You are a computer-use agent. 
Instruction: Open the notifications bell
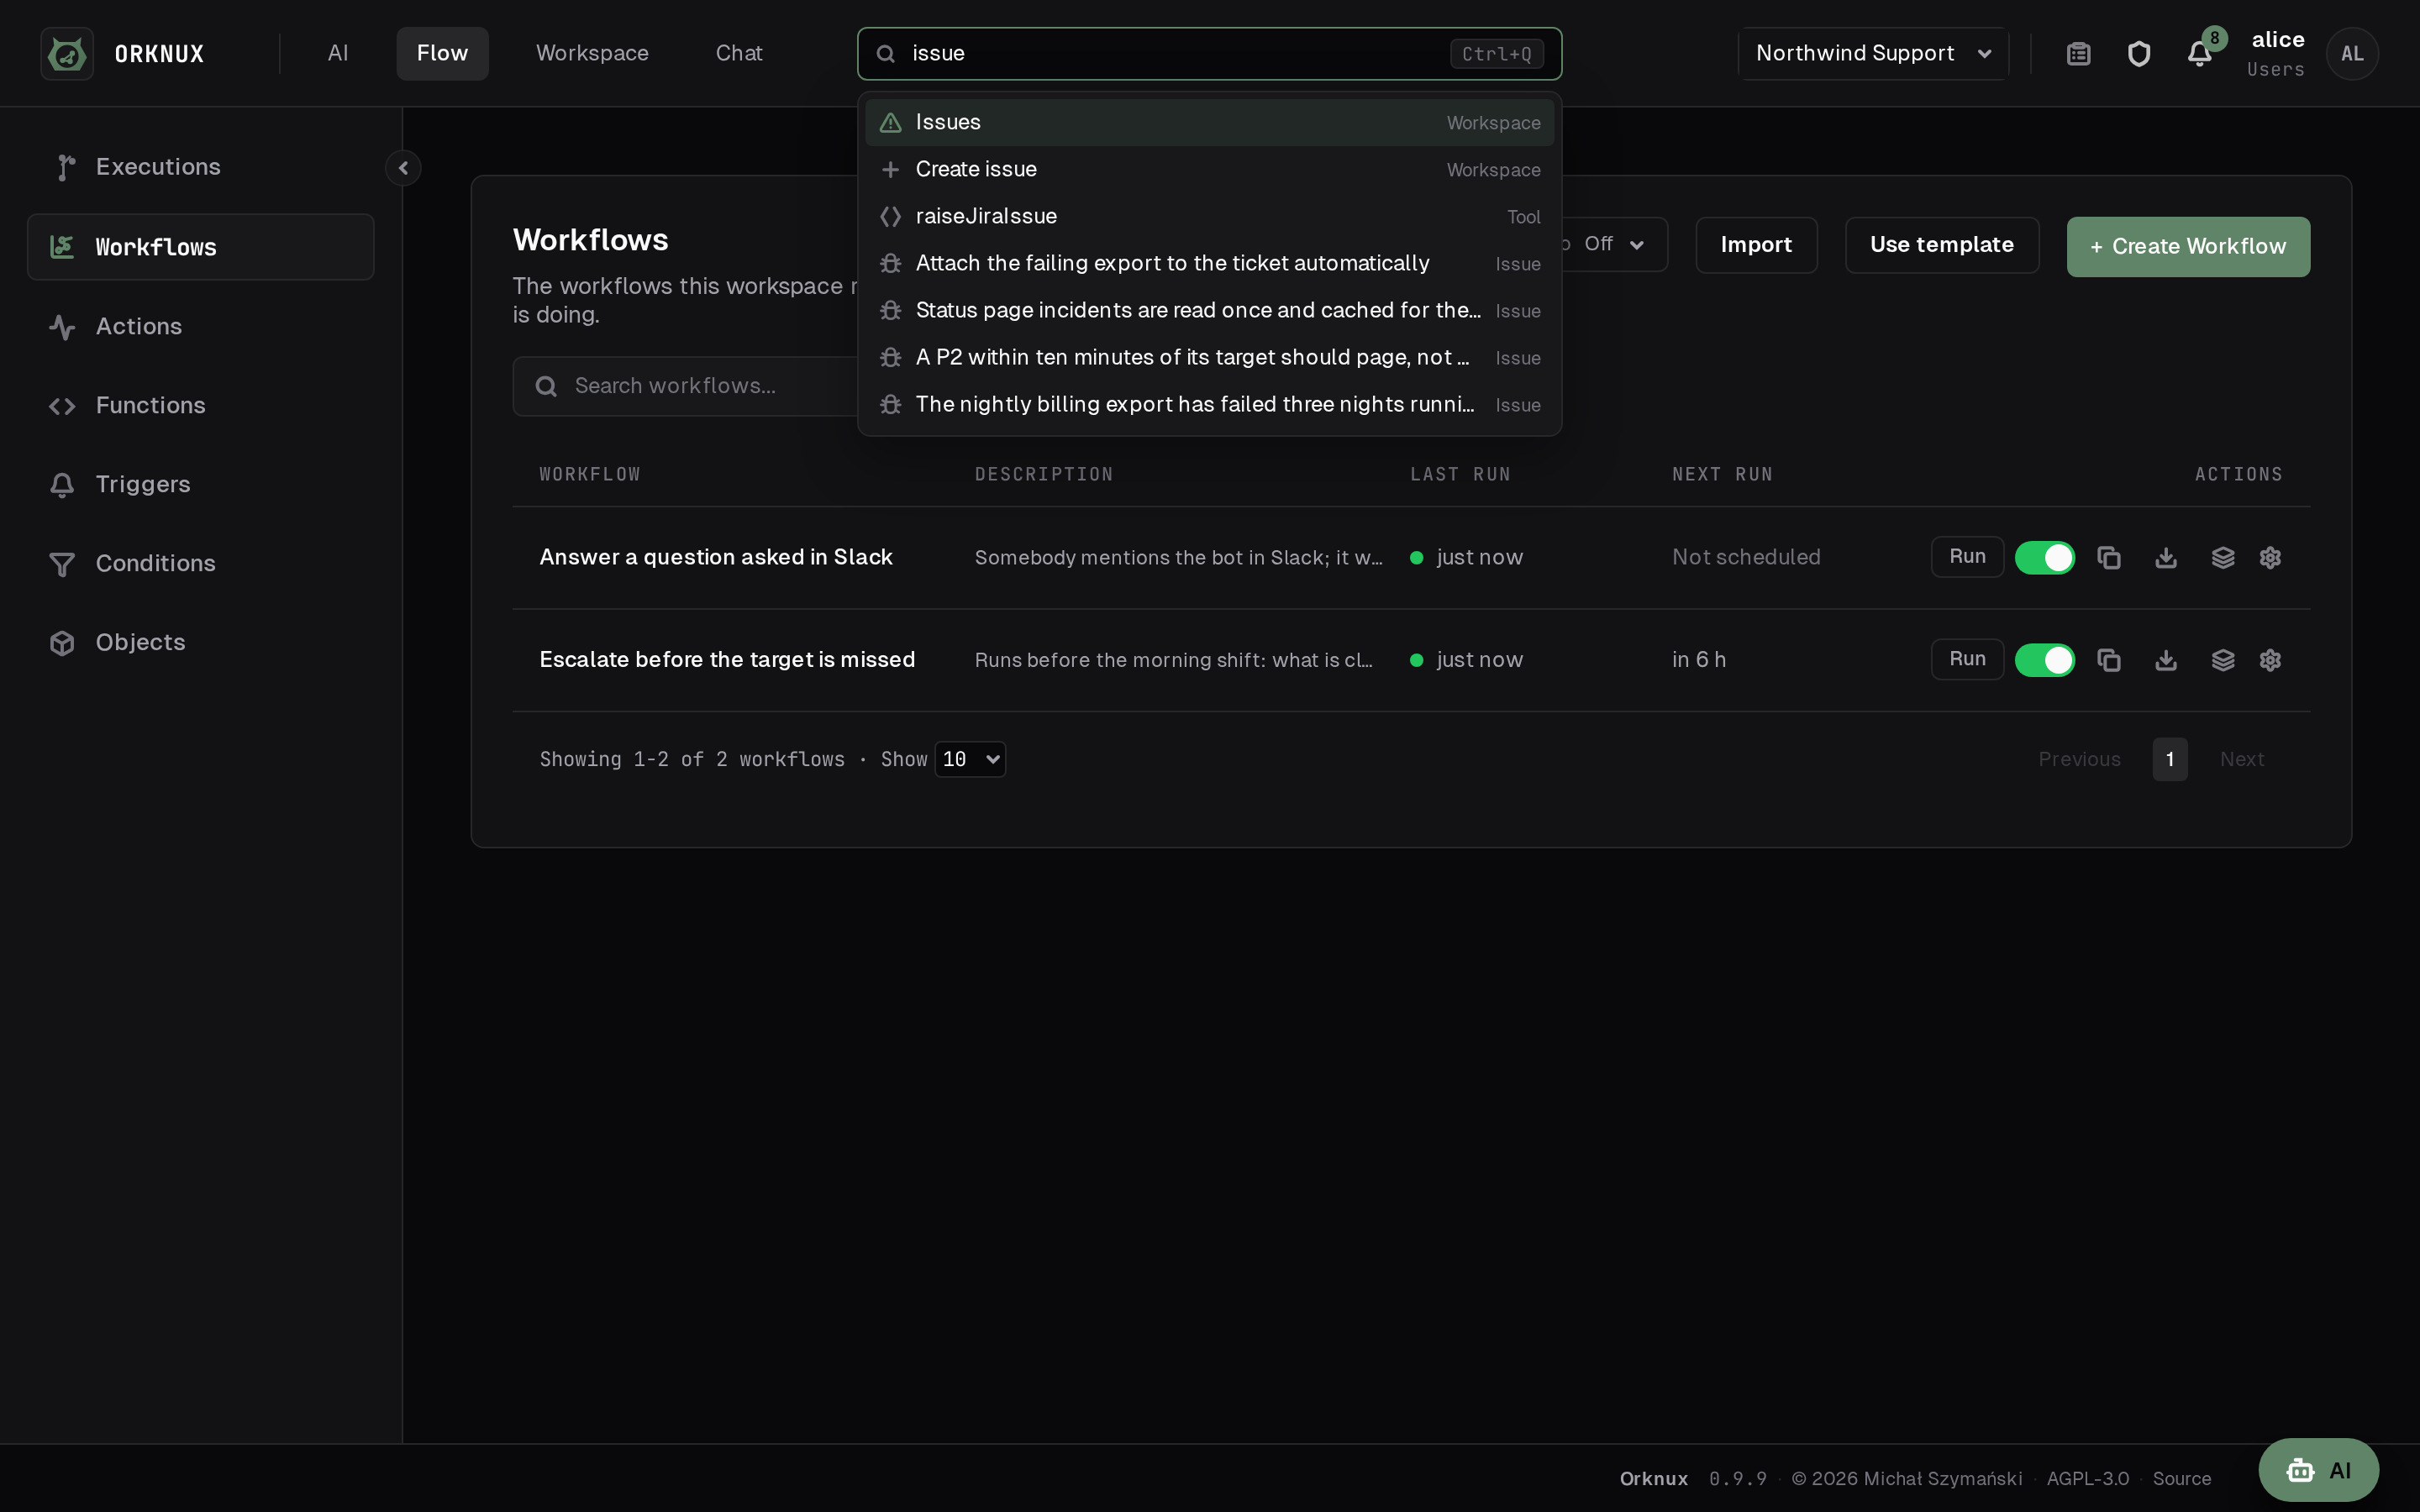coord(2199,54)
